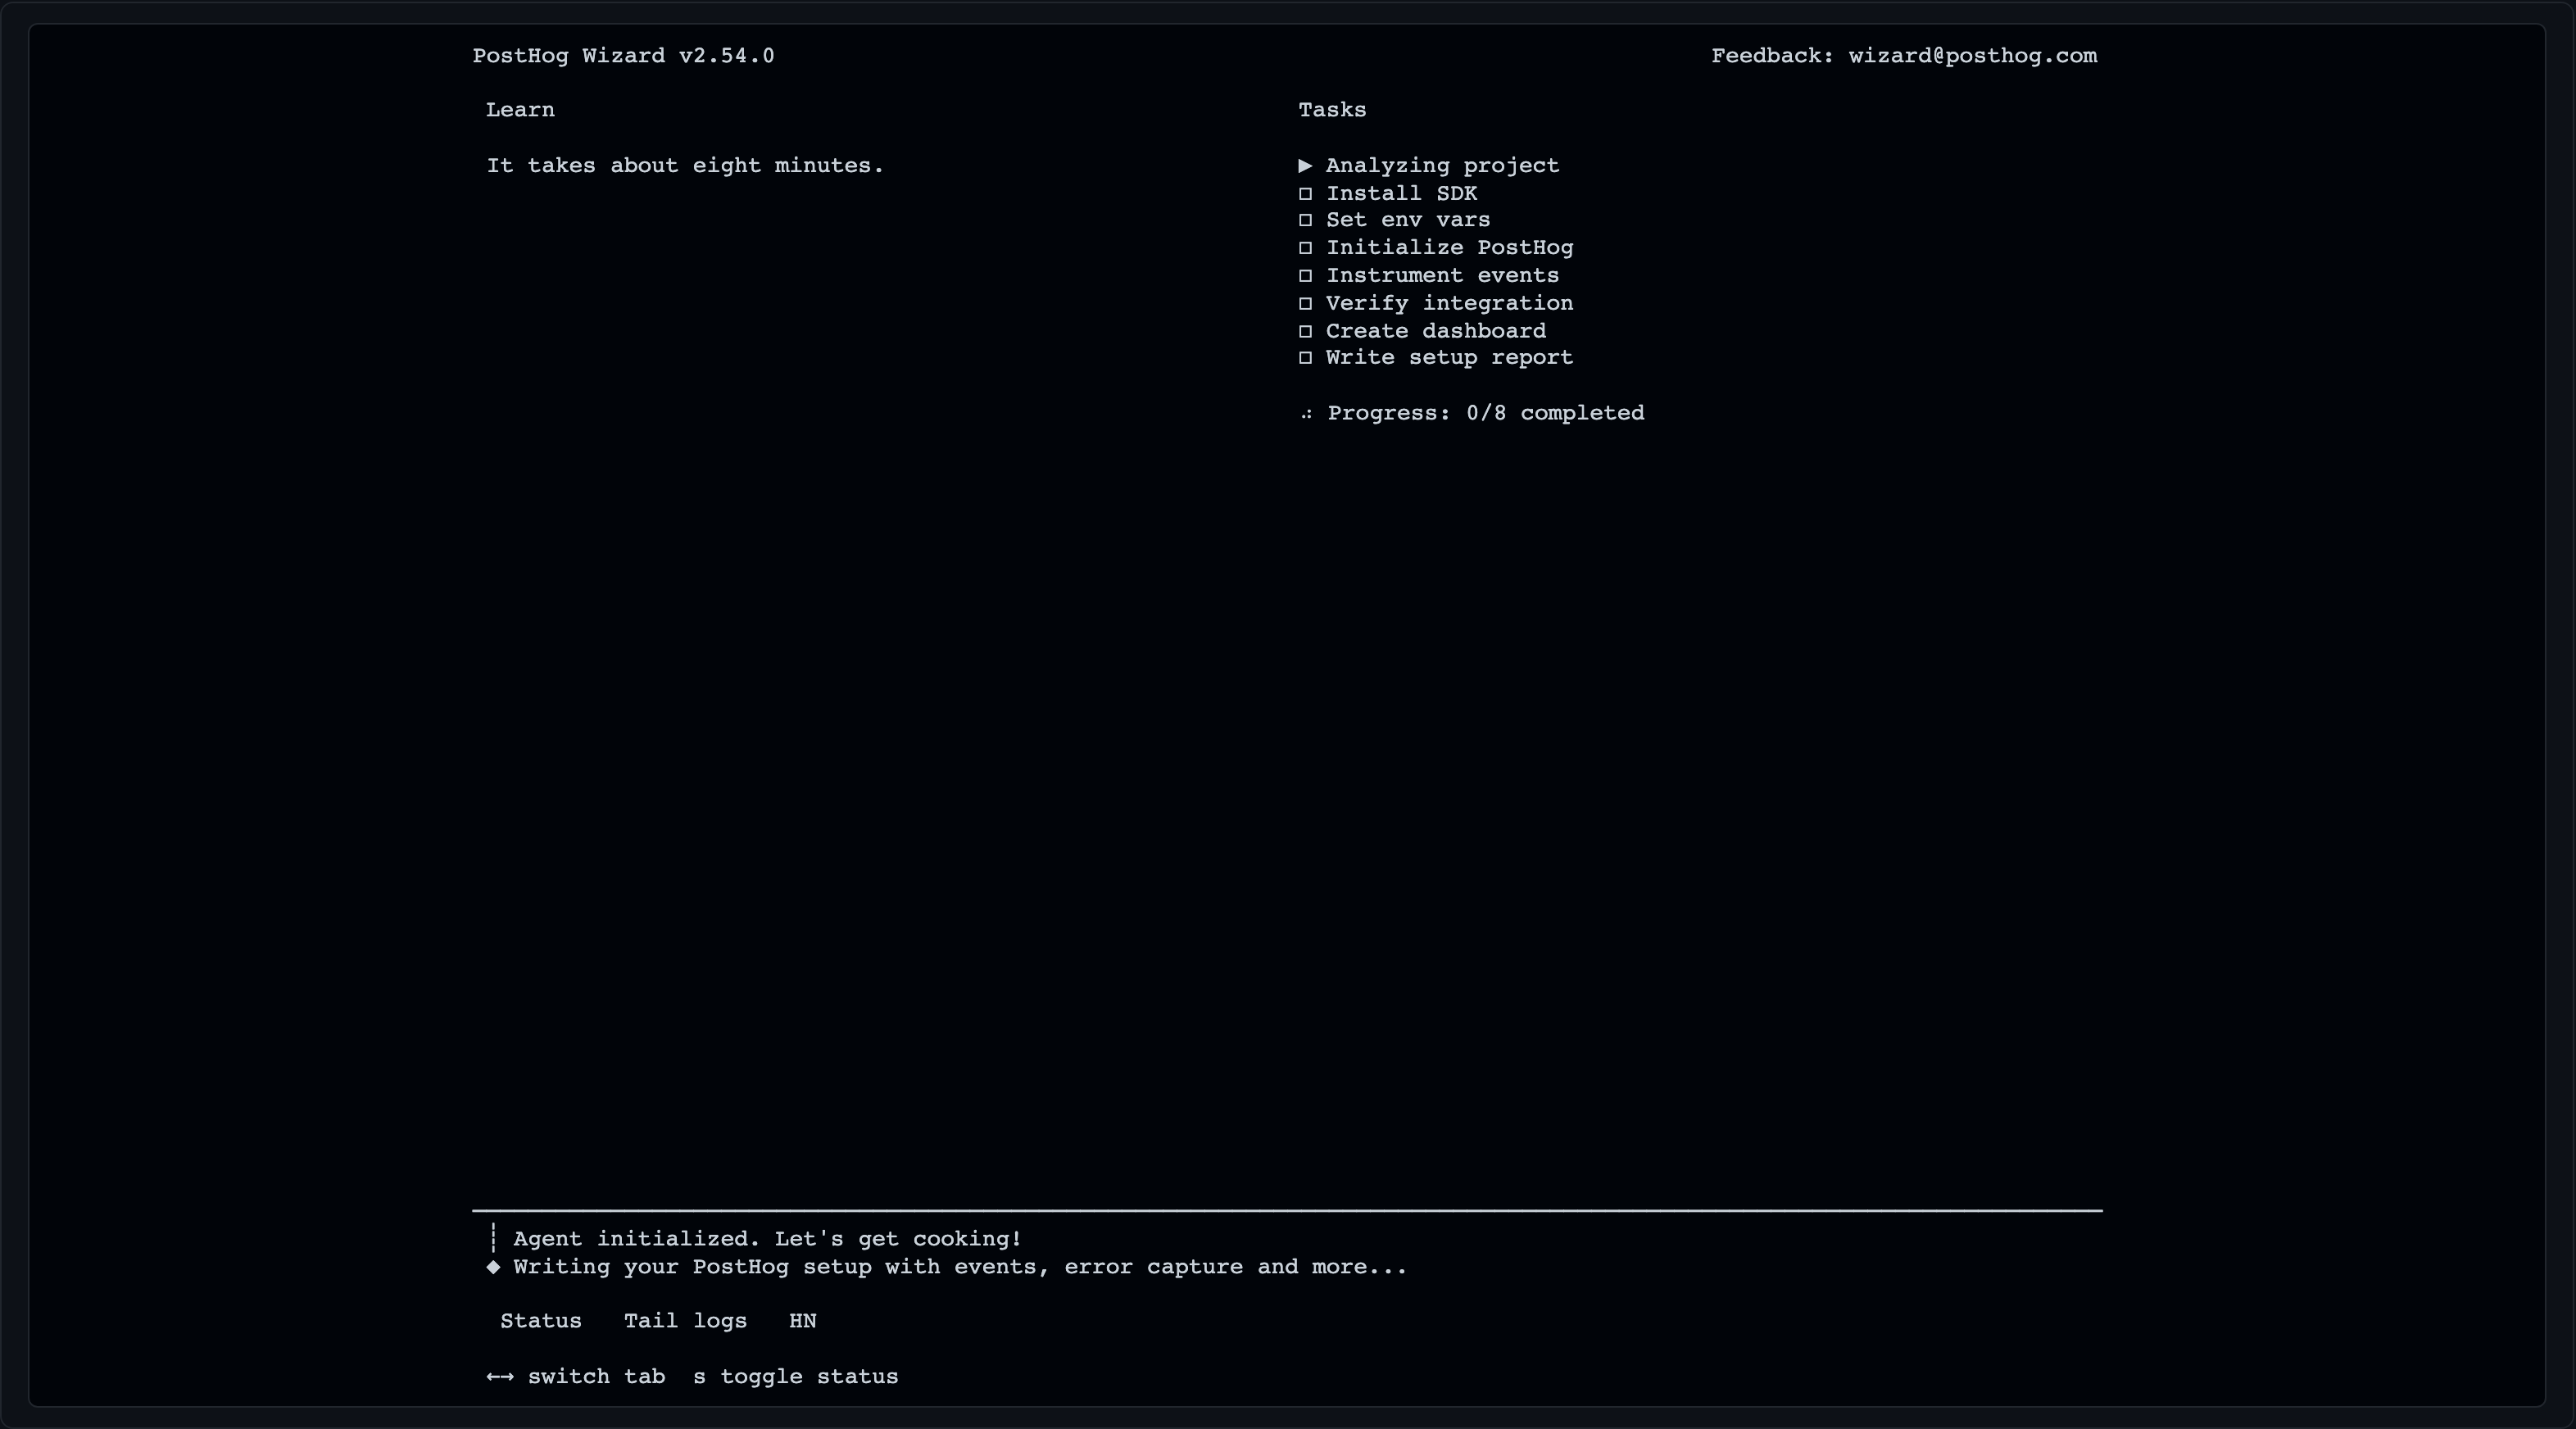The width and height of the screenshot is (2576, 1429).
Task: Select the Status tab
Action: (540, 1321)
